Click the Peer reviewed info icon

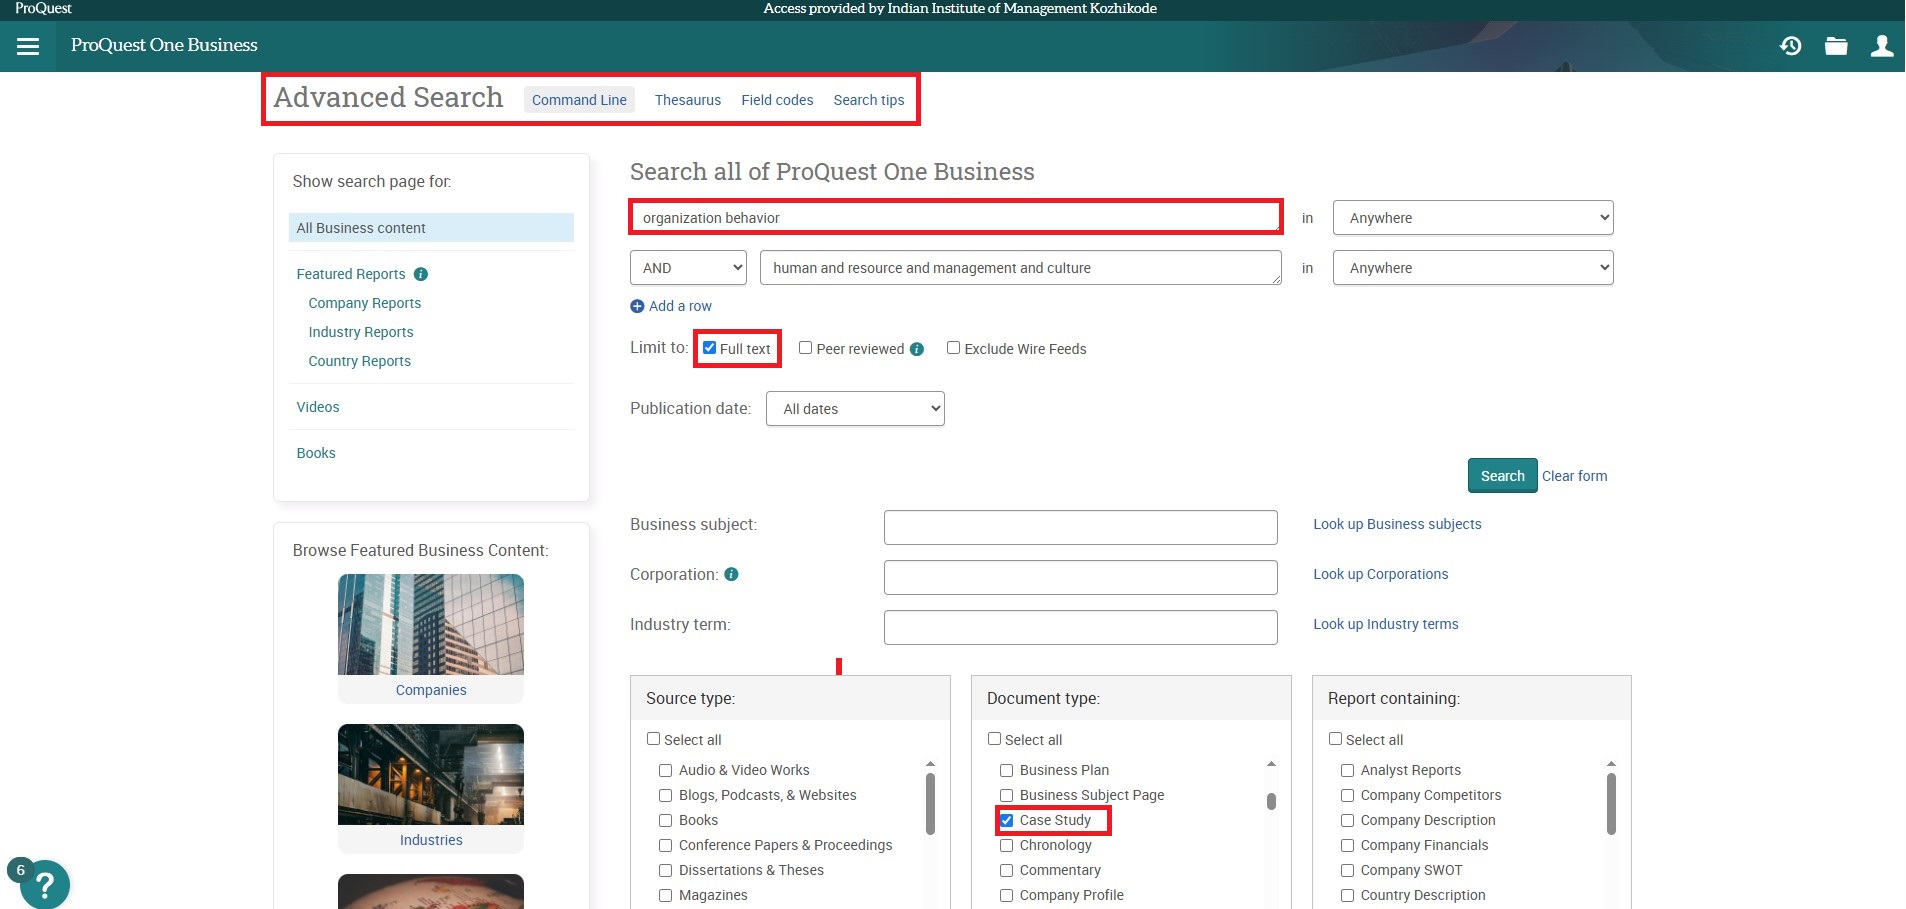pyautogui.click(x=917, y=349)
